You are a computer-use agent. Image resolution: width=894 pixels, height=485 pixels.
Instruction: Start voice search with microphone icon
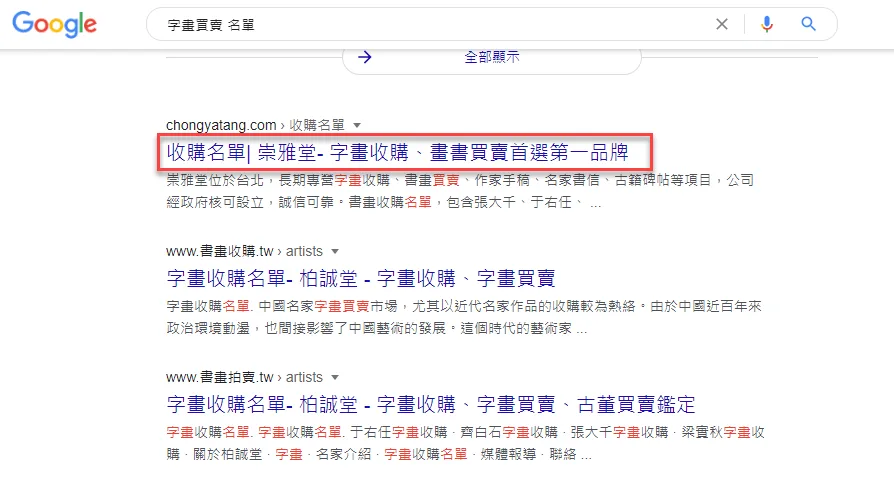[767, 24]
